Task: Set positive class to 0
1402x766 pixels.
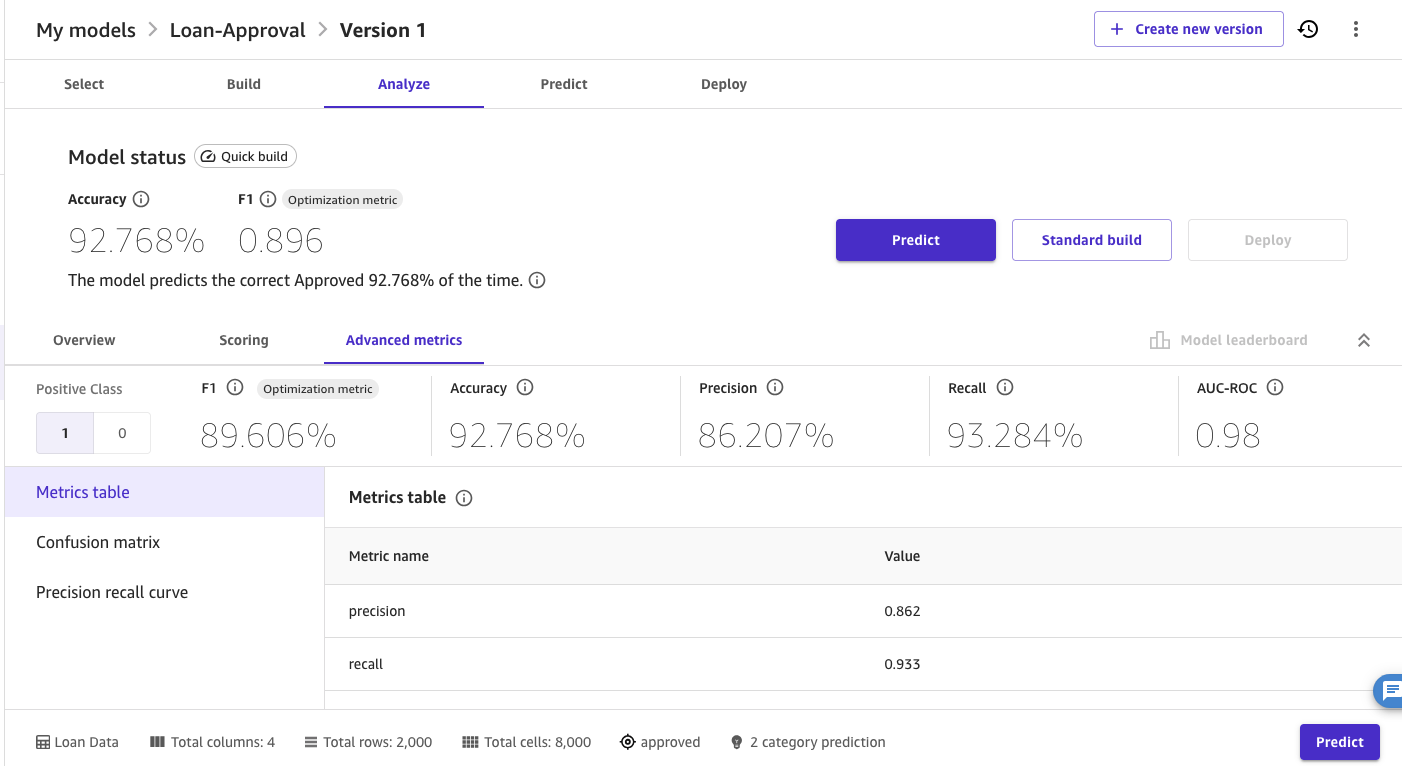Action: (122, 433)
